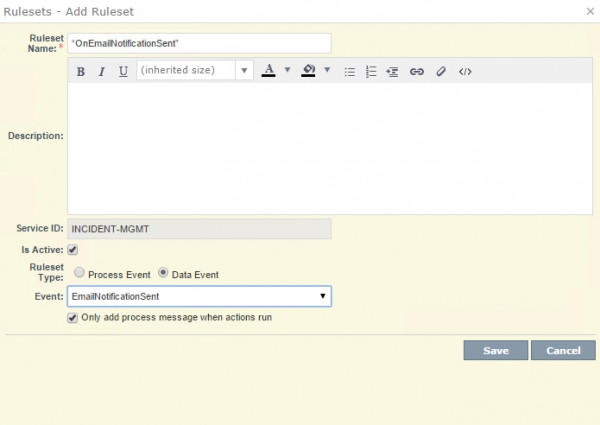
Task: Cancel adding the ruleset
Action: click(563, 350)
